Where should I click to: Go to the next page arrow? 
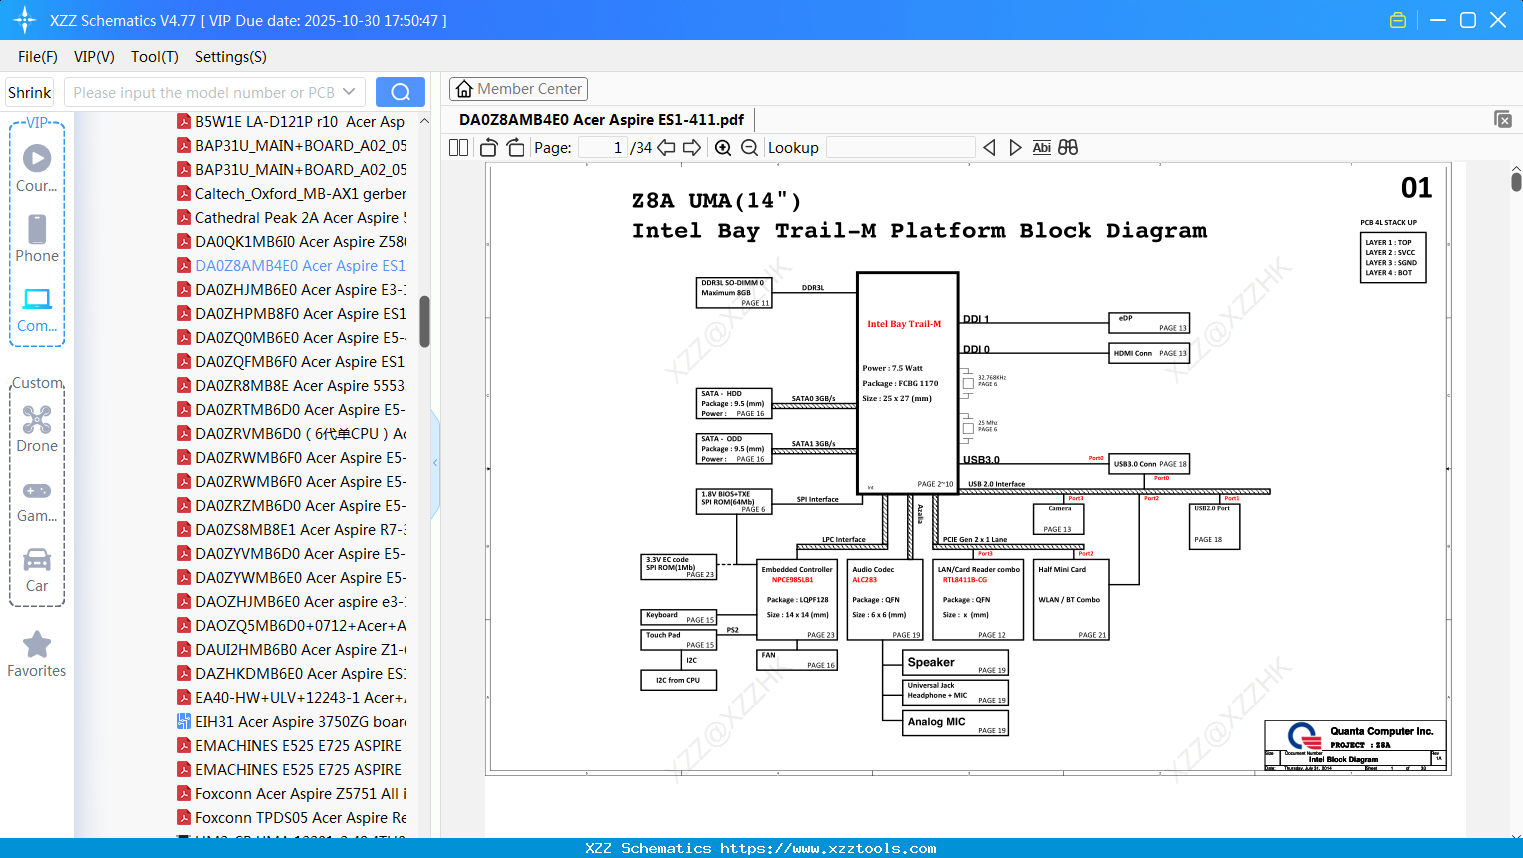(x=692, y=148)
